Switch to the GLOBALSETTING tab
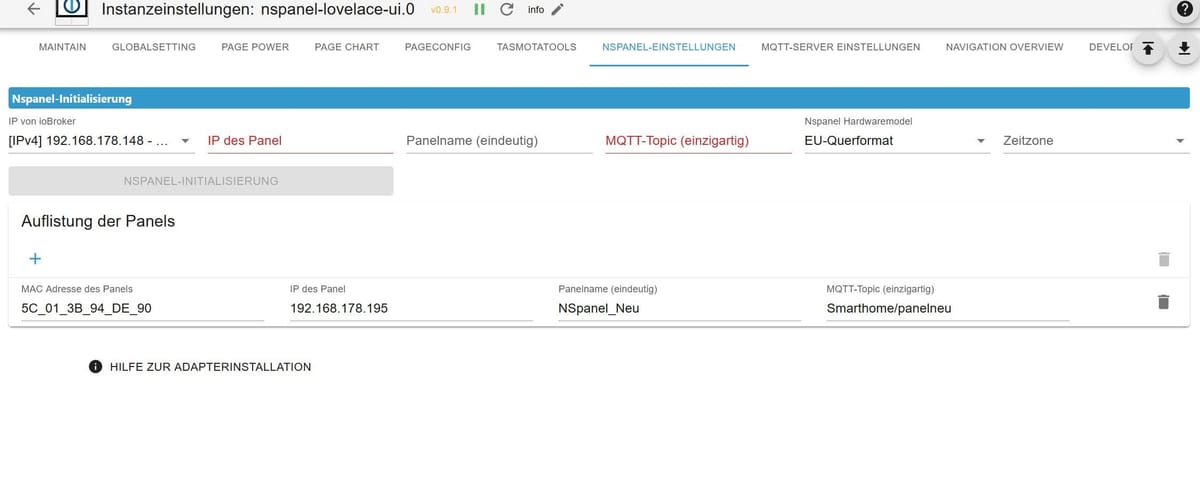The height and width of the screenshot is (489, 1200). click(x=154, y=47)
